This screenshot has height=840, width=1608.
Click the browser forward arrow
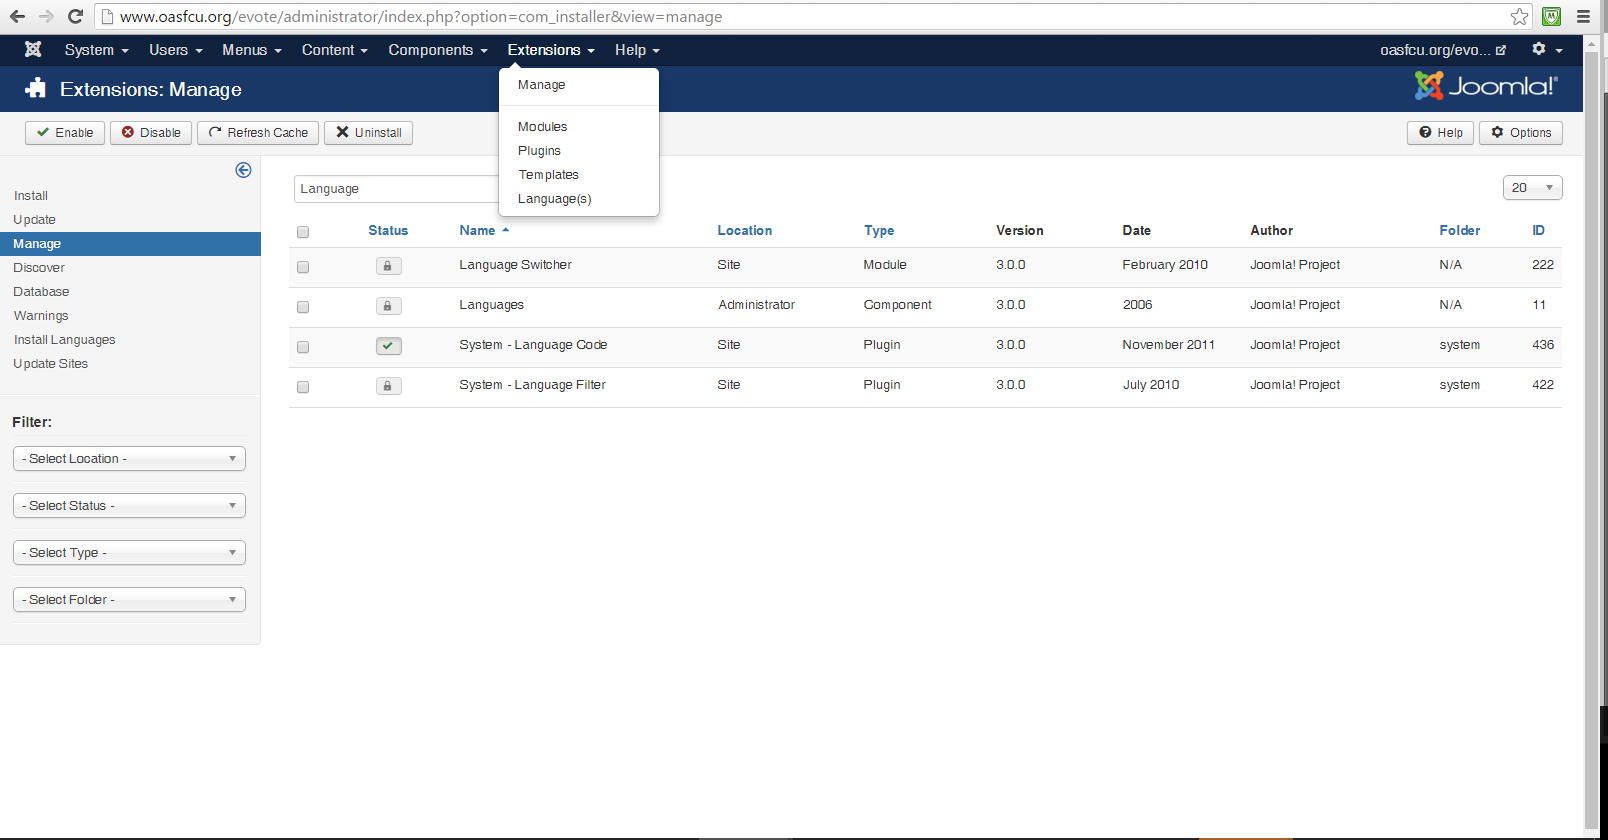click(46, 16)
